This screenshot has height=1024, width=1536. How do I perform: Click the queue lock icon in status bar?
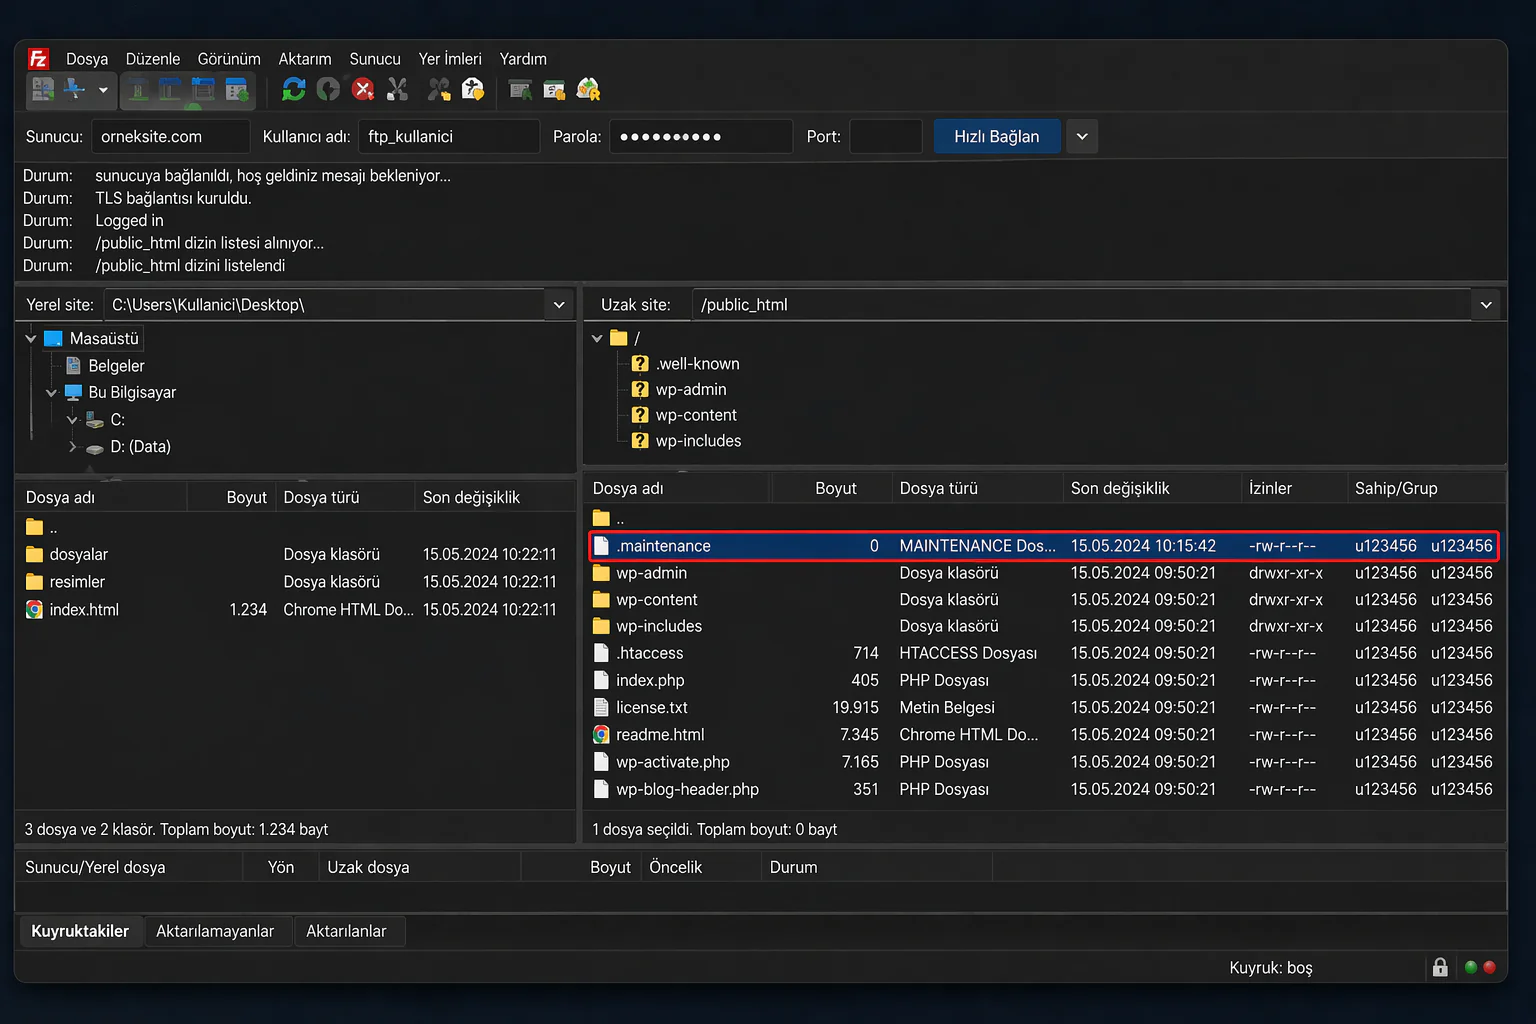click(x=1439, y=967)
